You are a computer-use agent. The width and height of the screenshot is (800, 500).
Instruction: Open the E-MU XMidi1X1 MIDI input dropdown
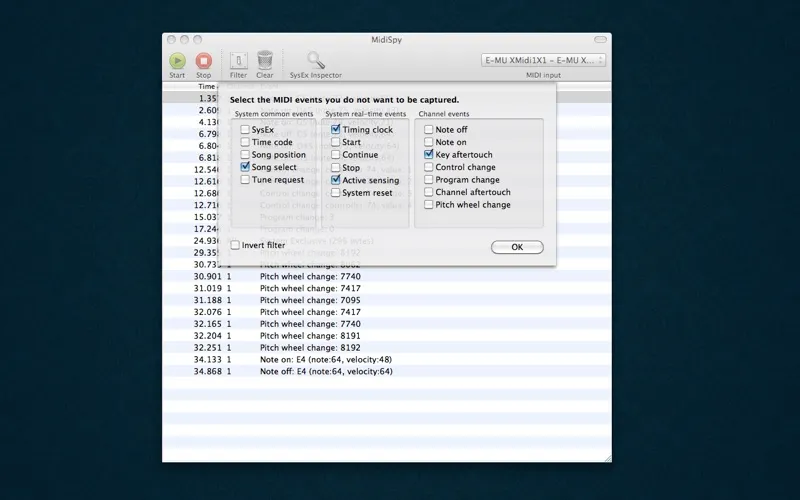tap(543, 60)
